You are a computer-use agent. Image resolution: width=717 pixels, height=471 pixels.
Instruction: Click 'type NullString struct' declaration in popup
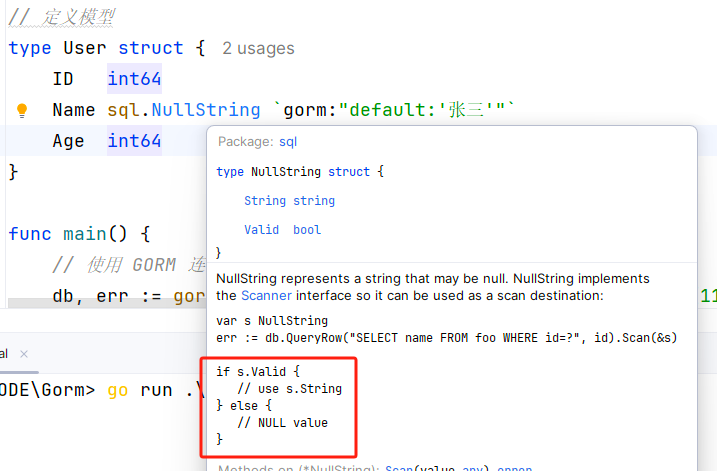coord(300,171)
